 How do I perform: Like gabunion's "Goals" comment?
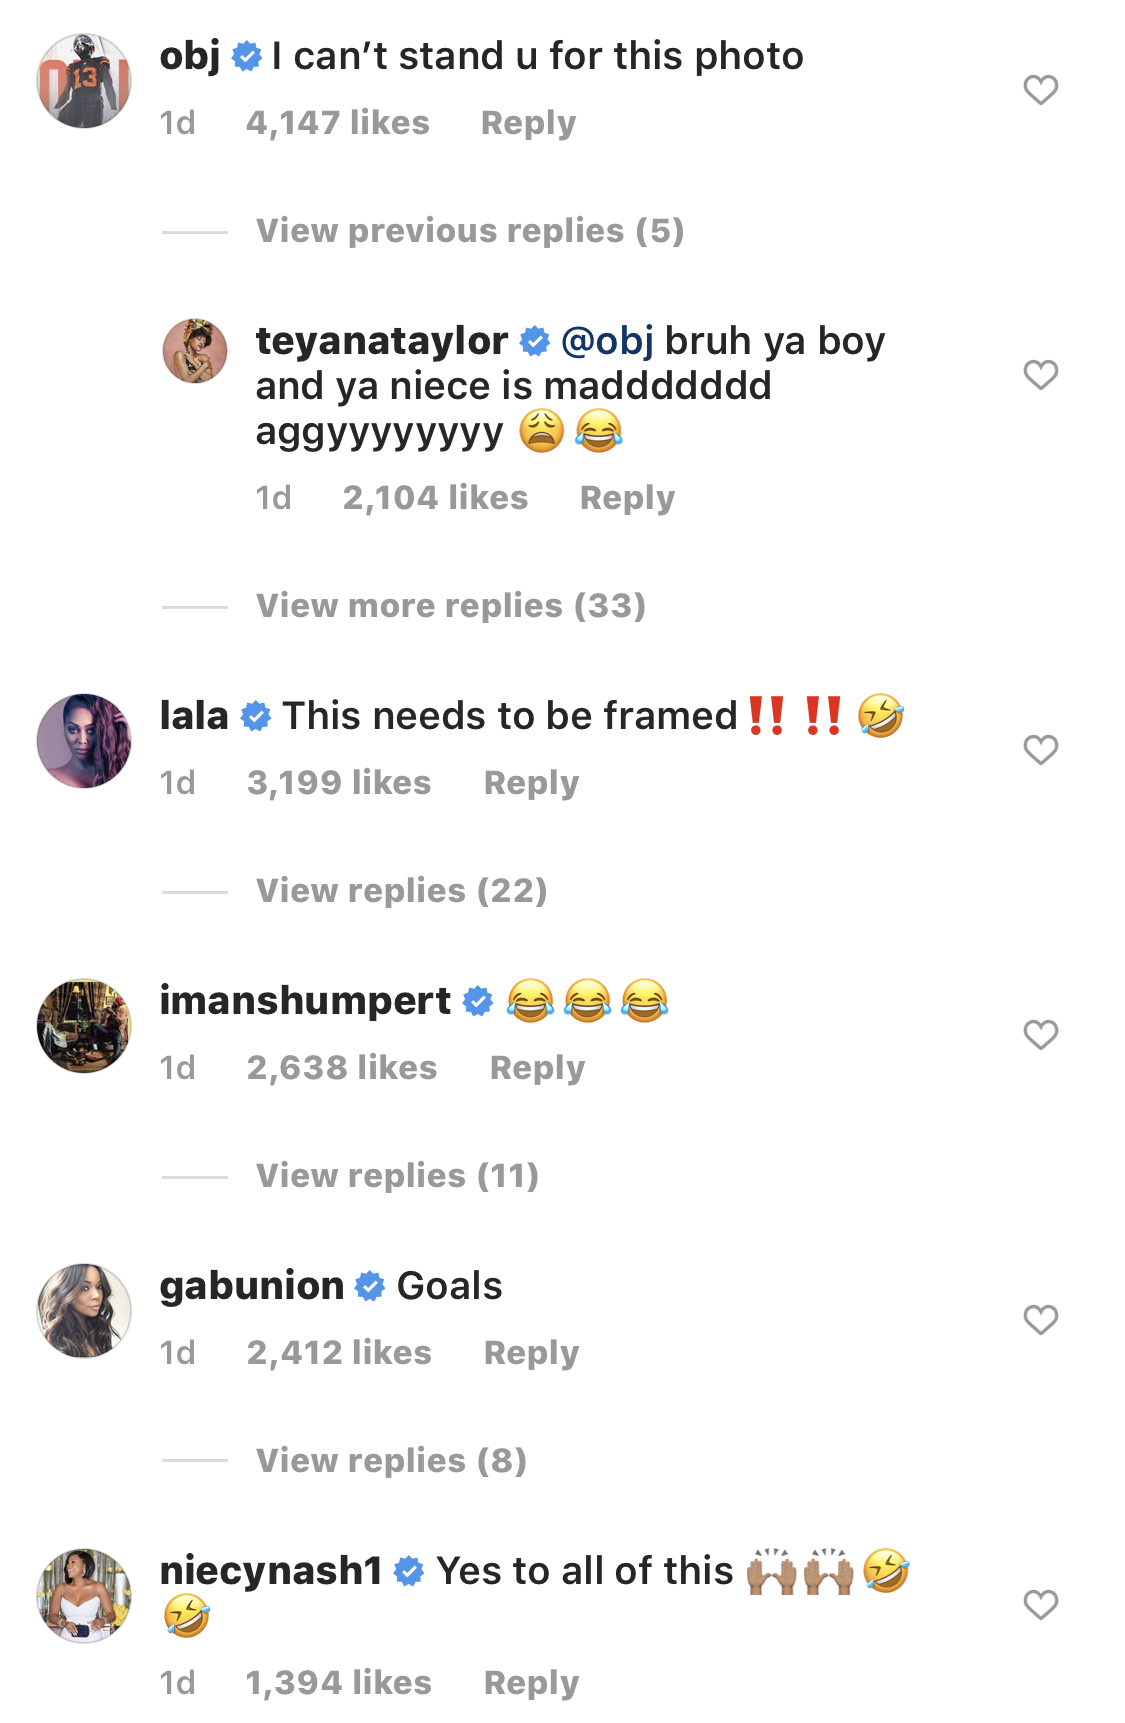[1040, 1320]
